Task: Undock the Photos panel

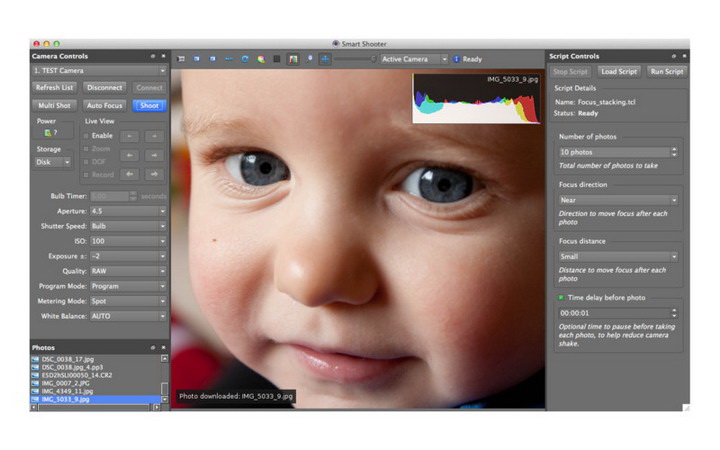Action: pos(153,348)
